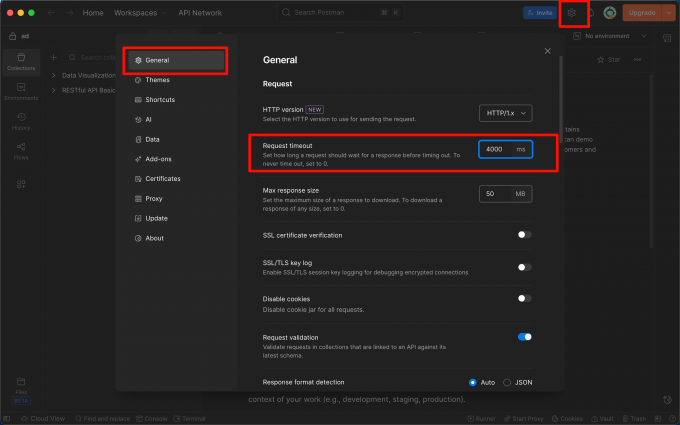
Task: Open the Vault
Action: tap(602, 418)
